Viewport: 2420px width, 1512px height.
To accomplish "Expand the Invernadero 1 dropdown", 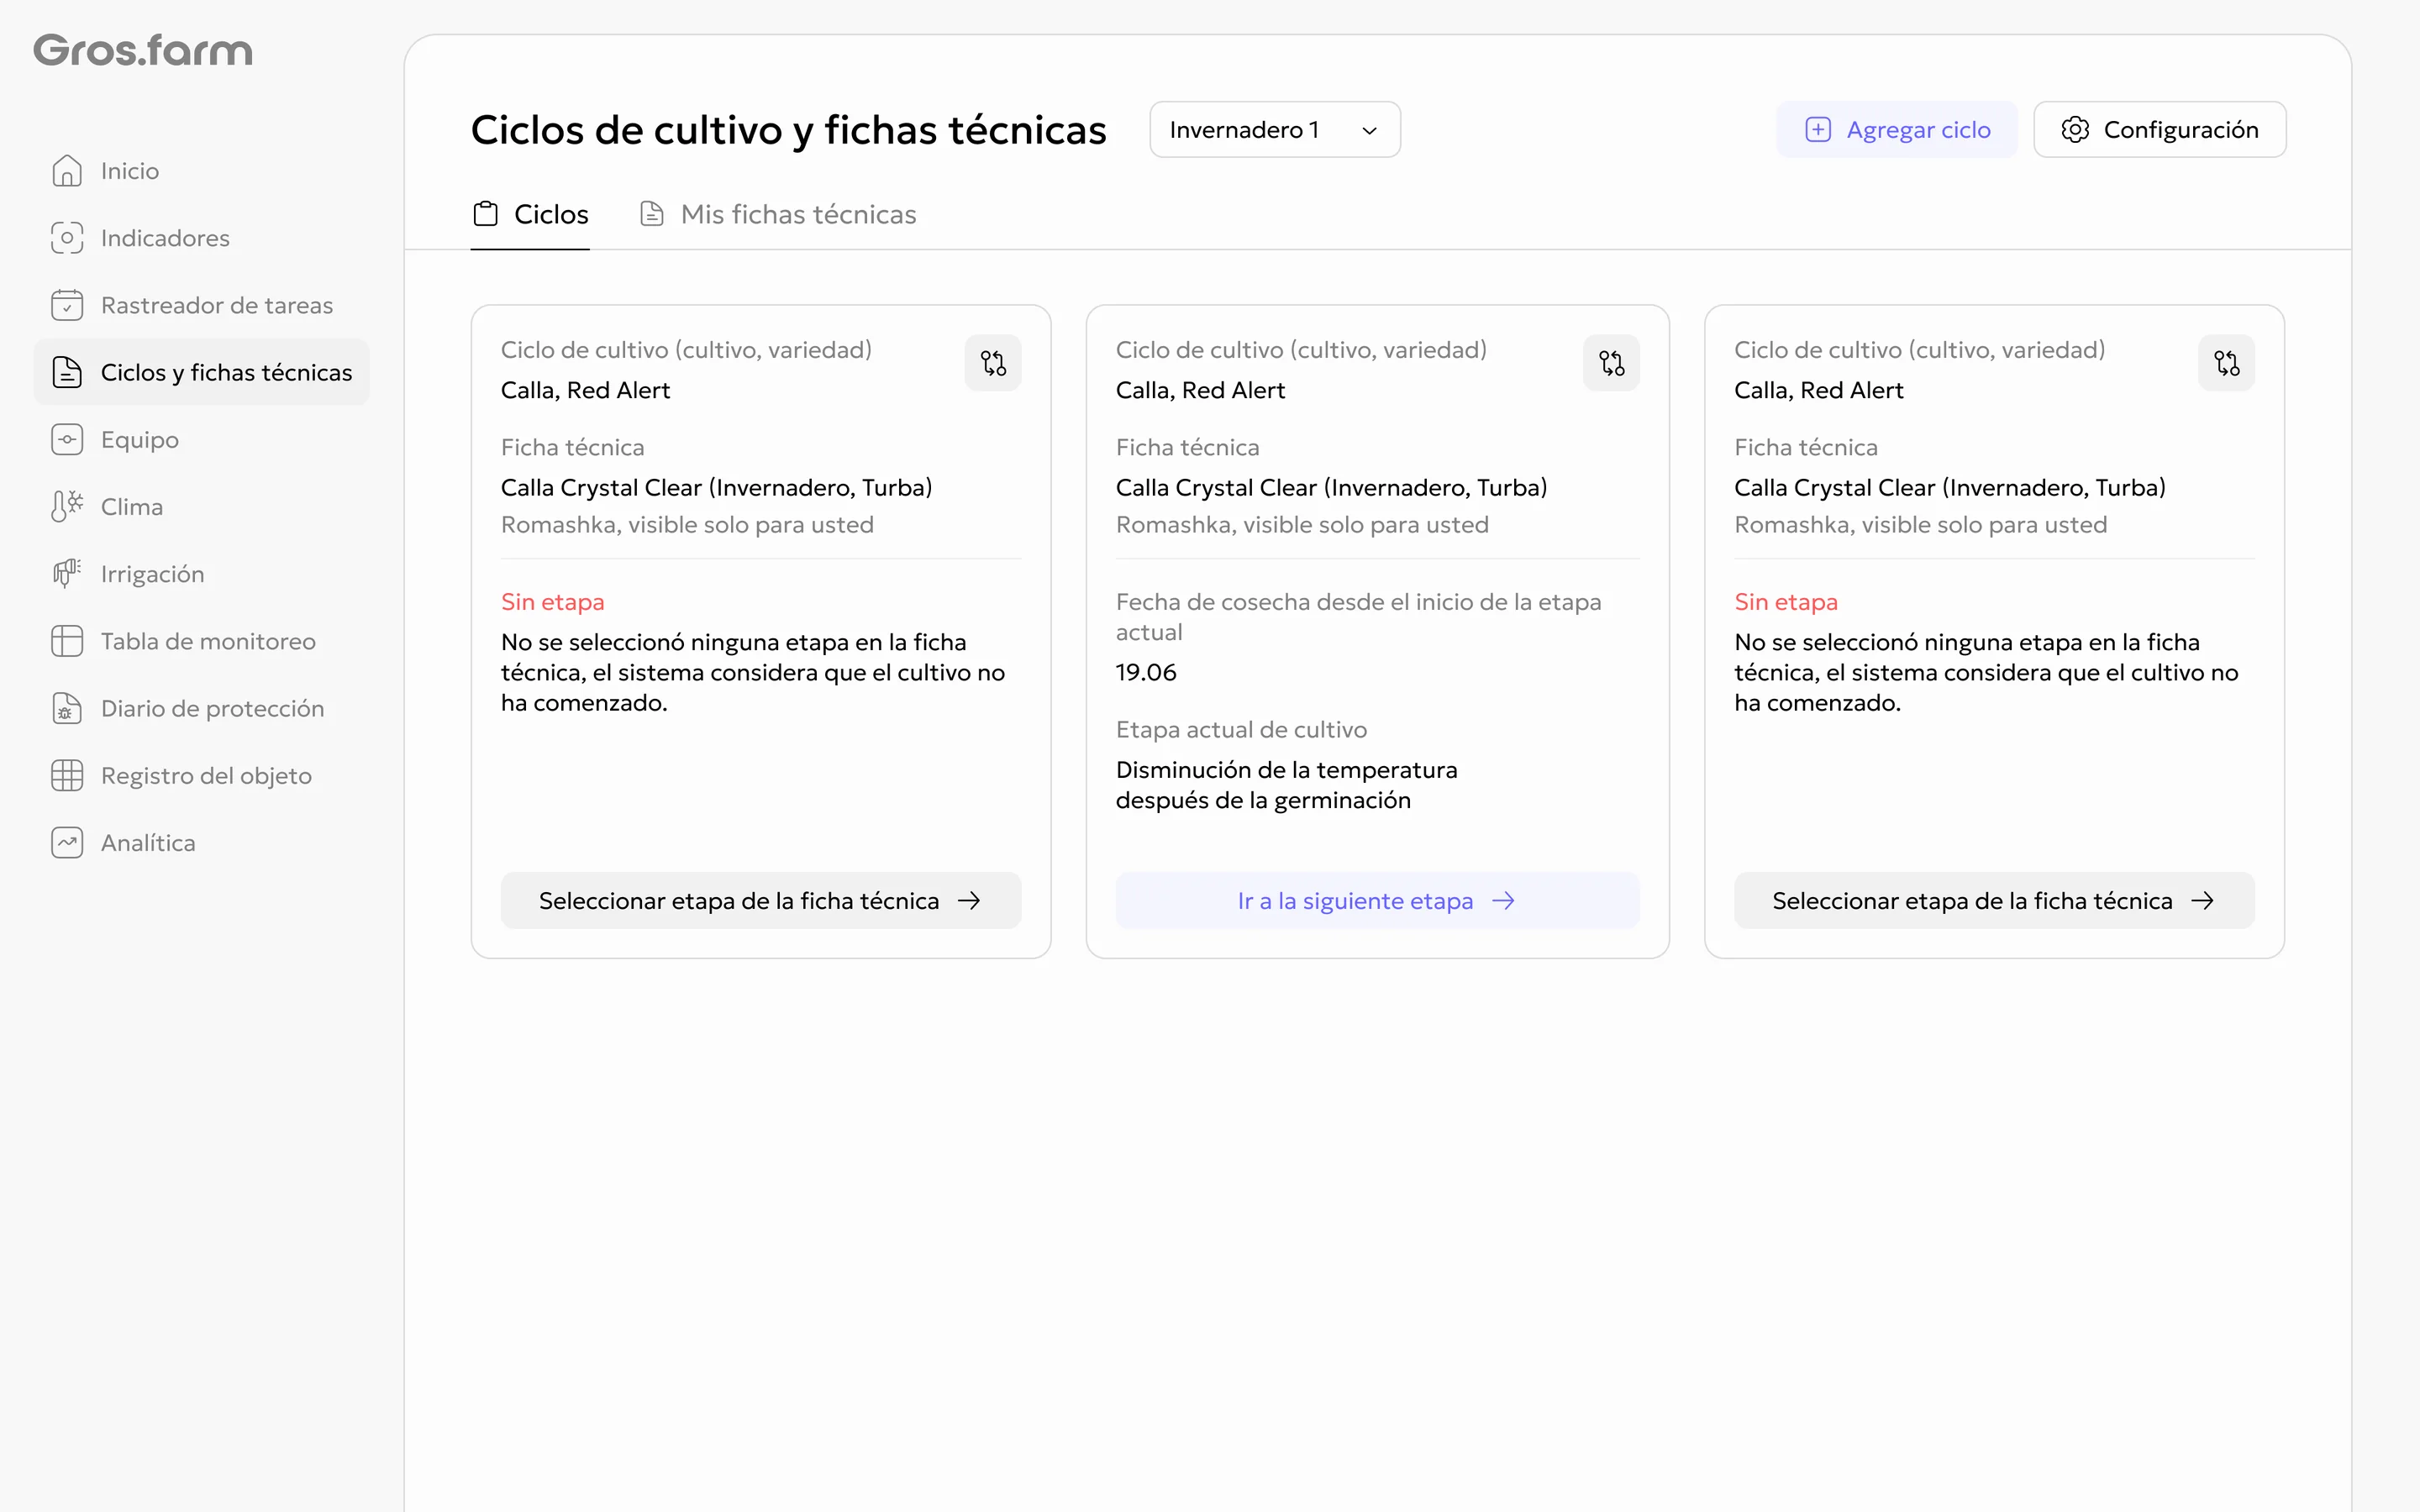I will [x=1274, y=130].
